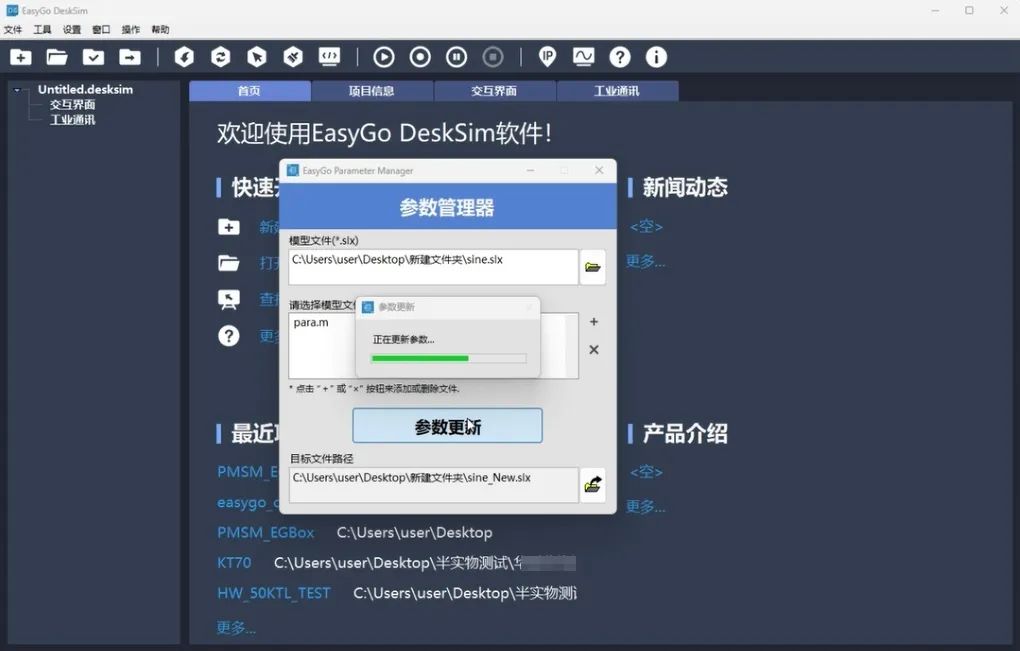Click the 正在更新参数... status text
The image size is (1020, 651).
pos(403,339)
